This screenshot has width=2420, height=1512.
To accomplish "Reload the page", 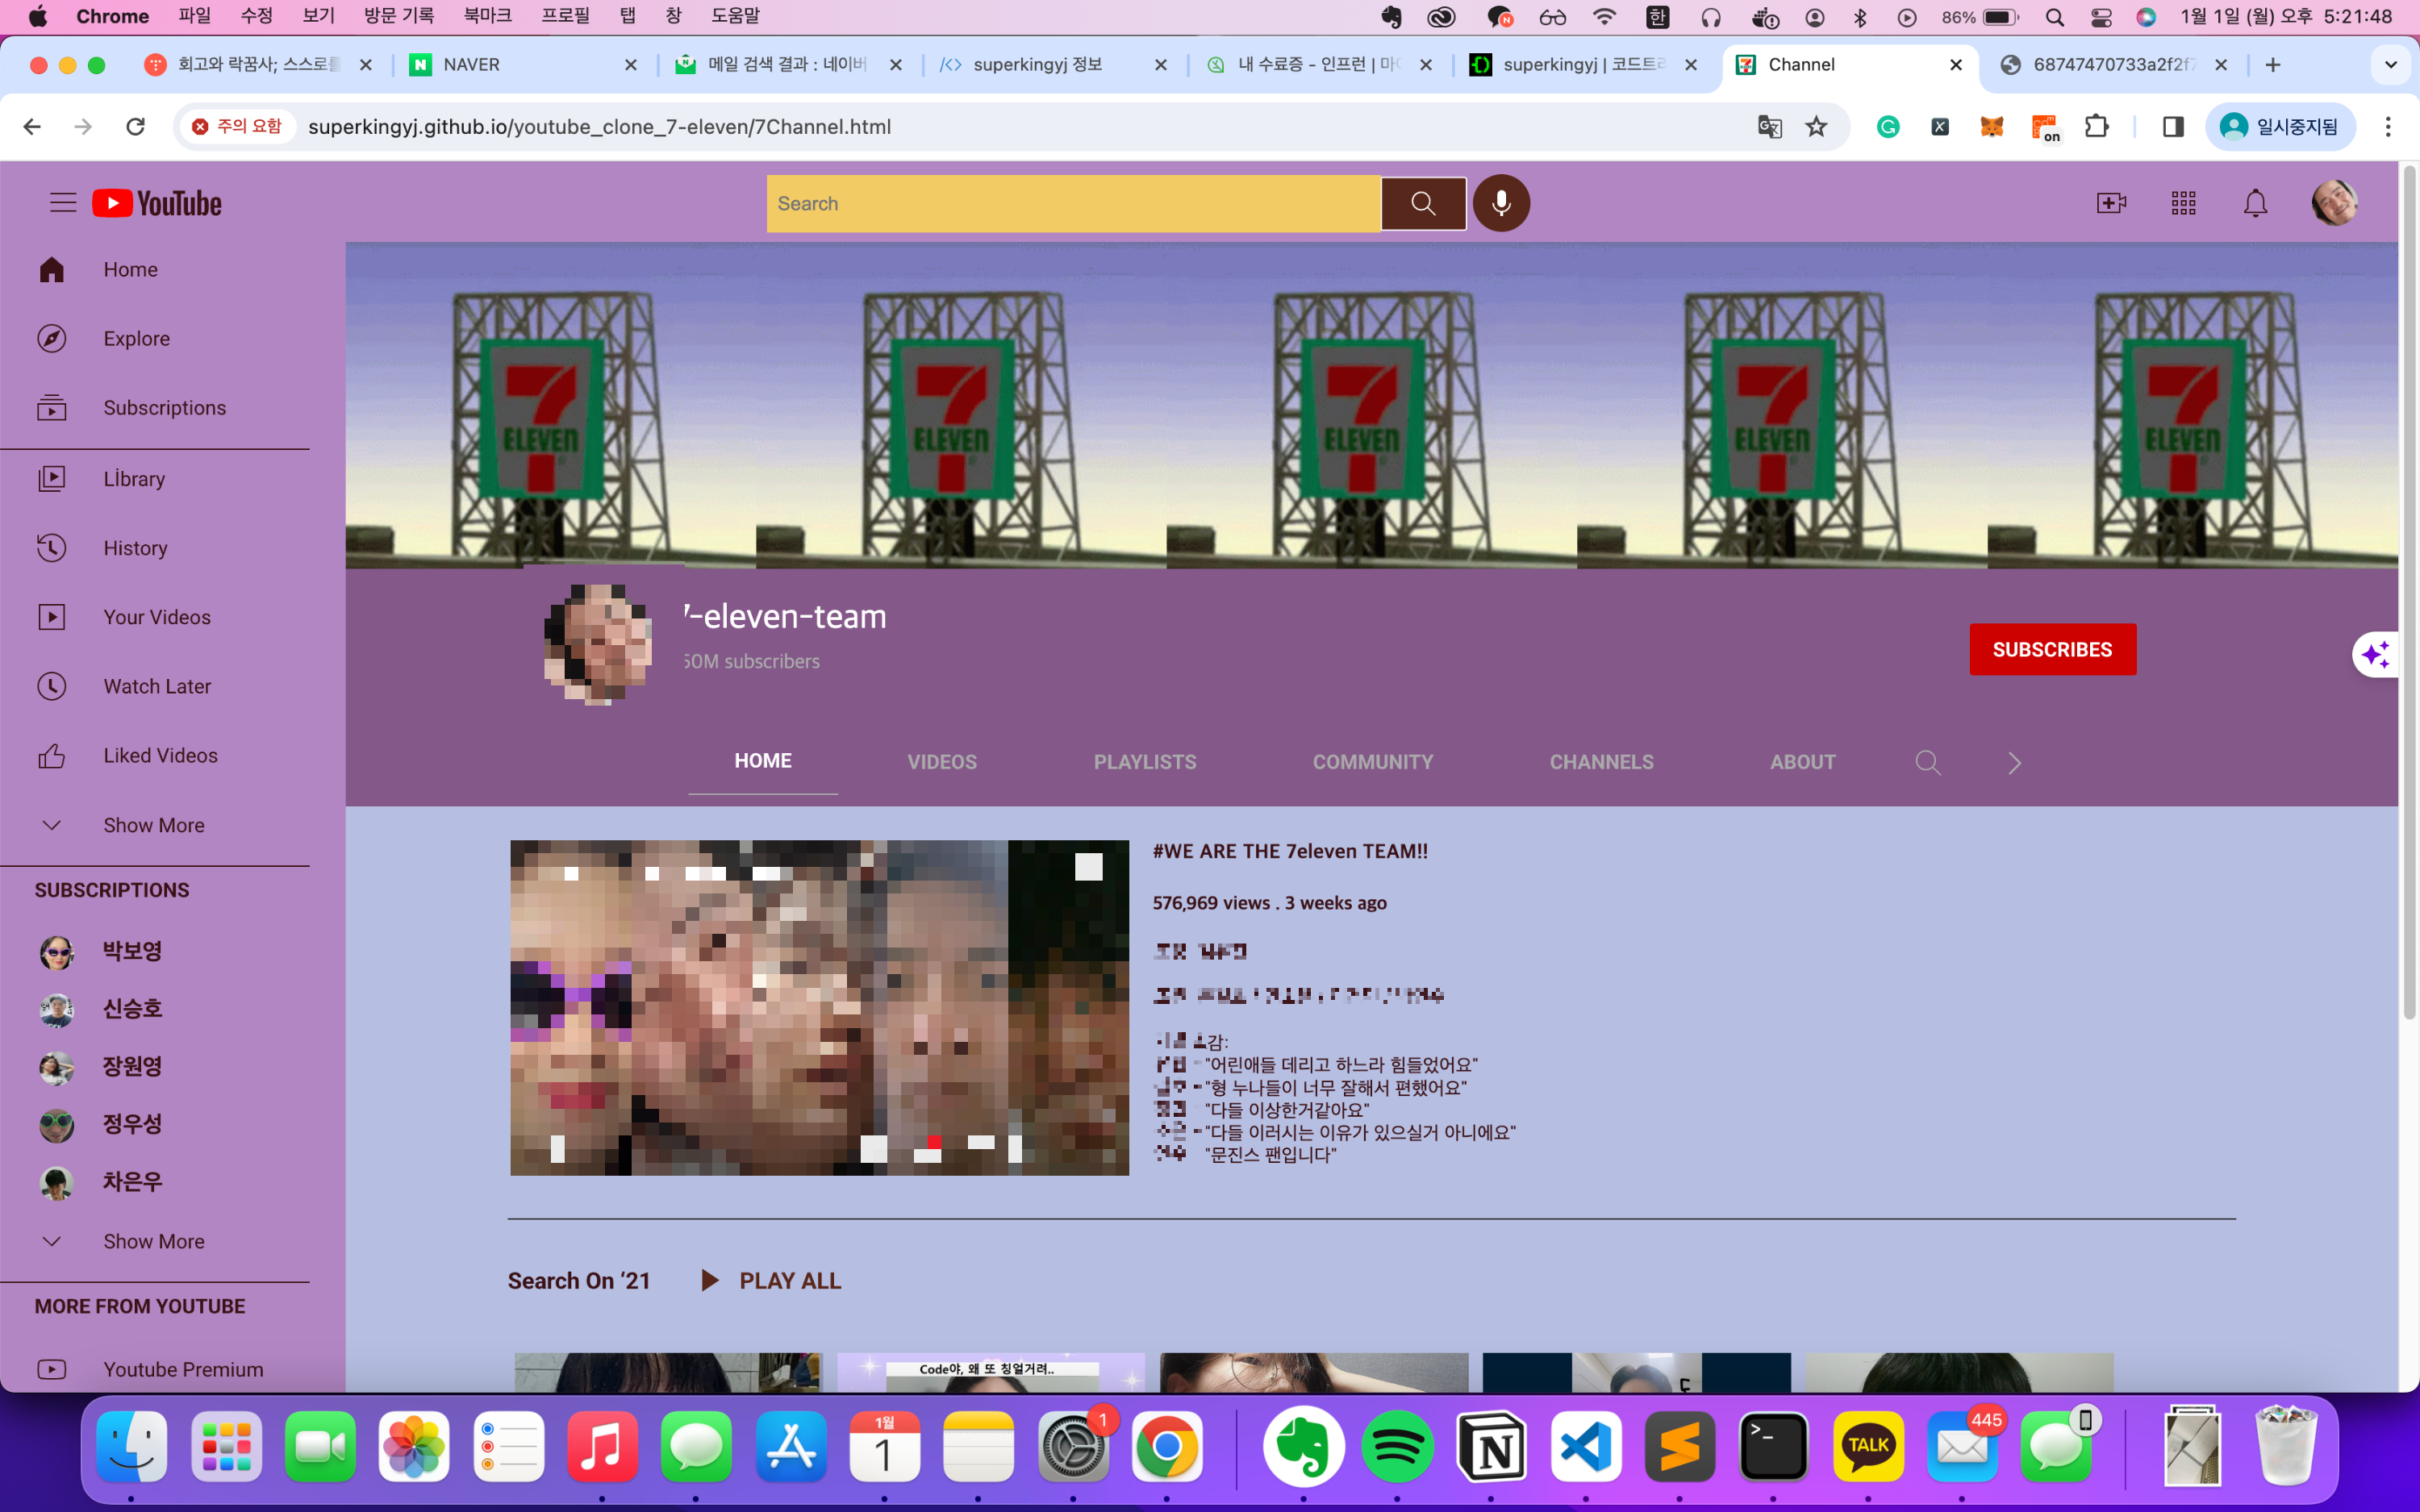I will click(x=135, y=127).
